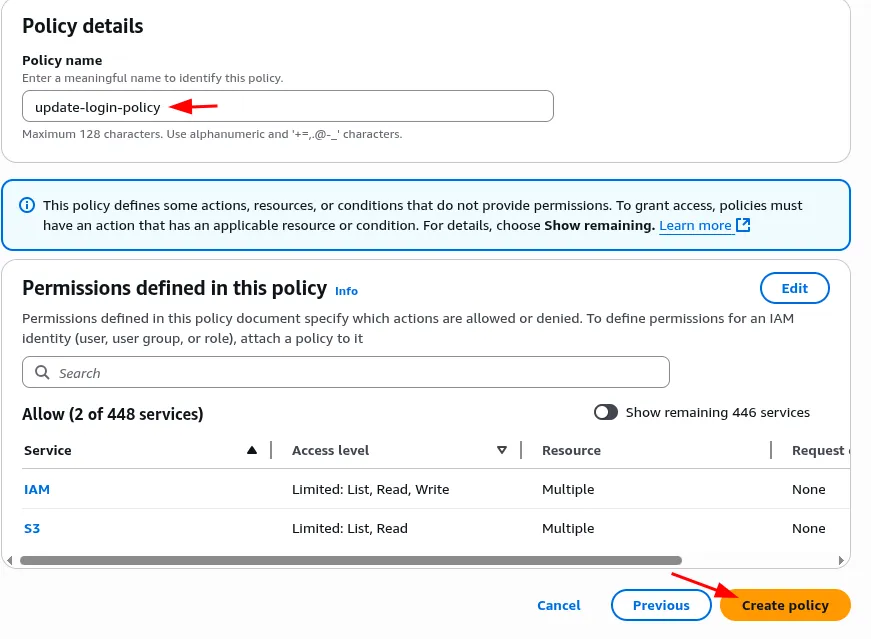Open the S3 service entry
The height and width of the screenshot is (639, 871).
point(32,528)
